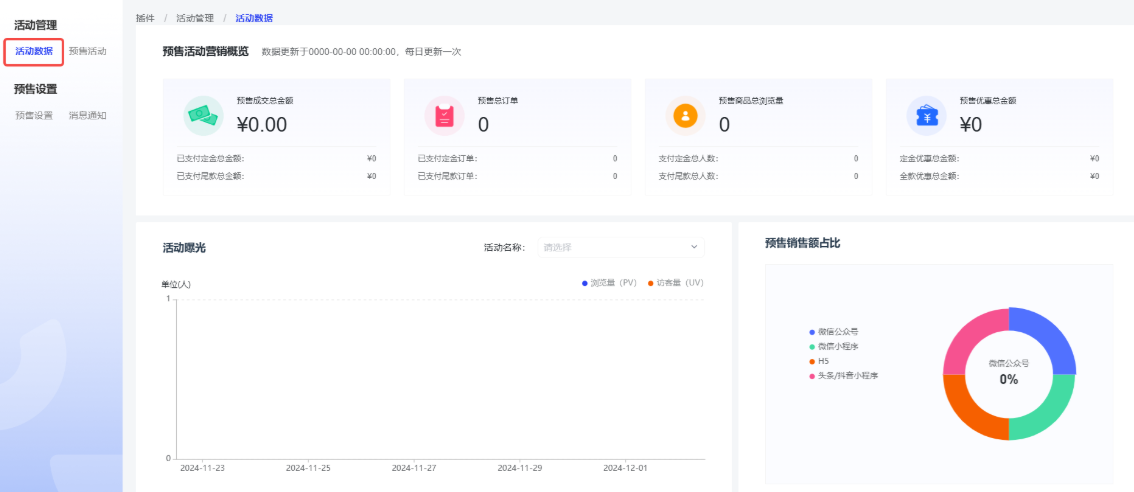Go to 预售活动 in the sidebar
This screenshot has width=1134, height=492.
[x=87, y=51]
